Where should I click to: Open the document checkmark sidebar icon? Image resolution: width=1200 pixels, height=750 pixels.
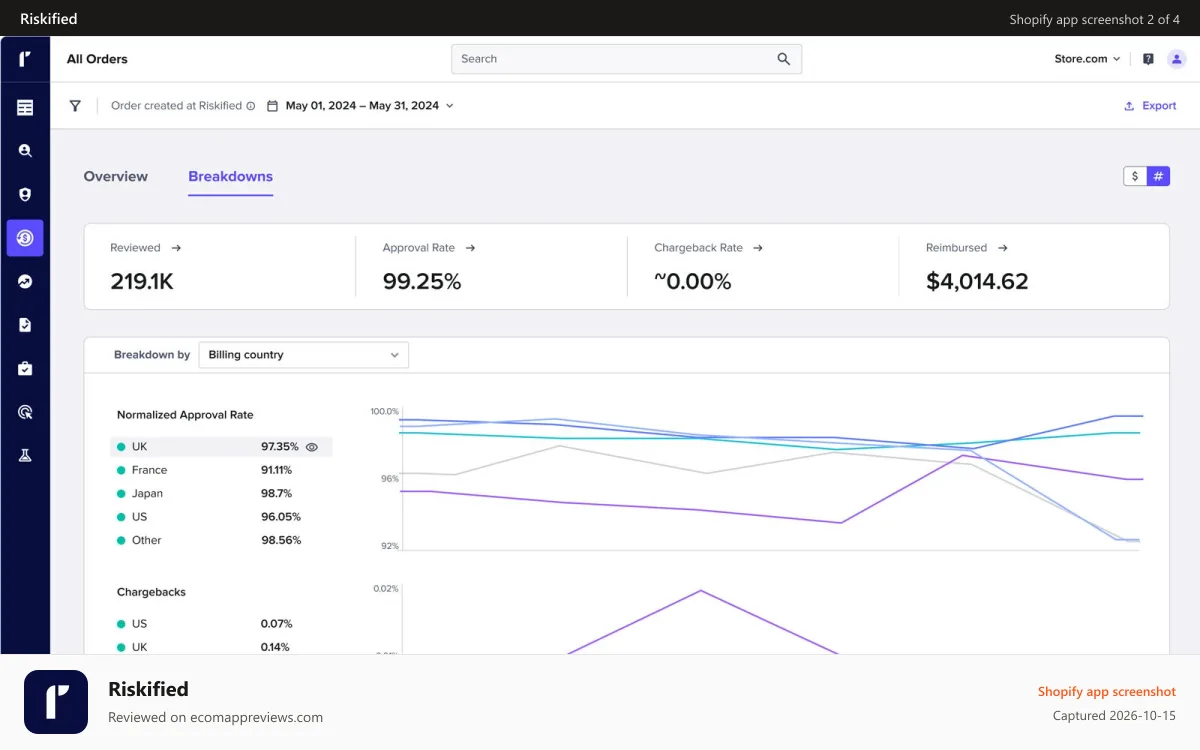pos(25,325)
